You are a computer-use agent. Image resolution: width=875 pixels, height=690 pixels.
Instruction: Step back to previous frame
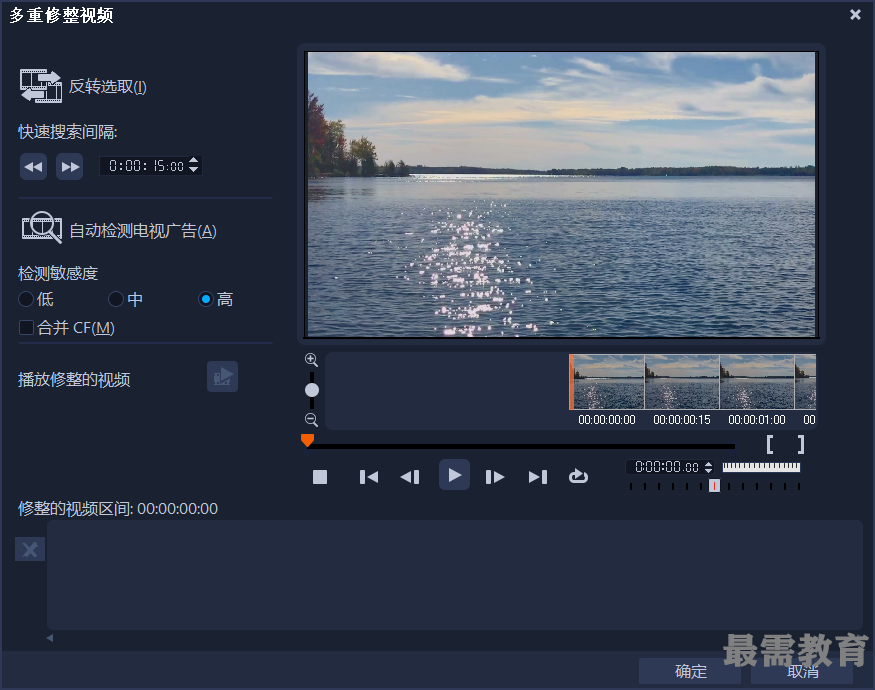(410, 477)
